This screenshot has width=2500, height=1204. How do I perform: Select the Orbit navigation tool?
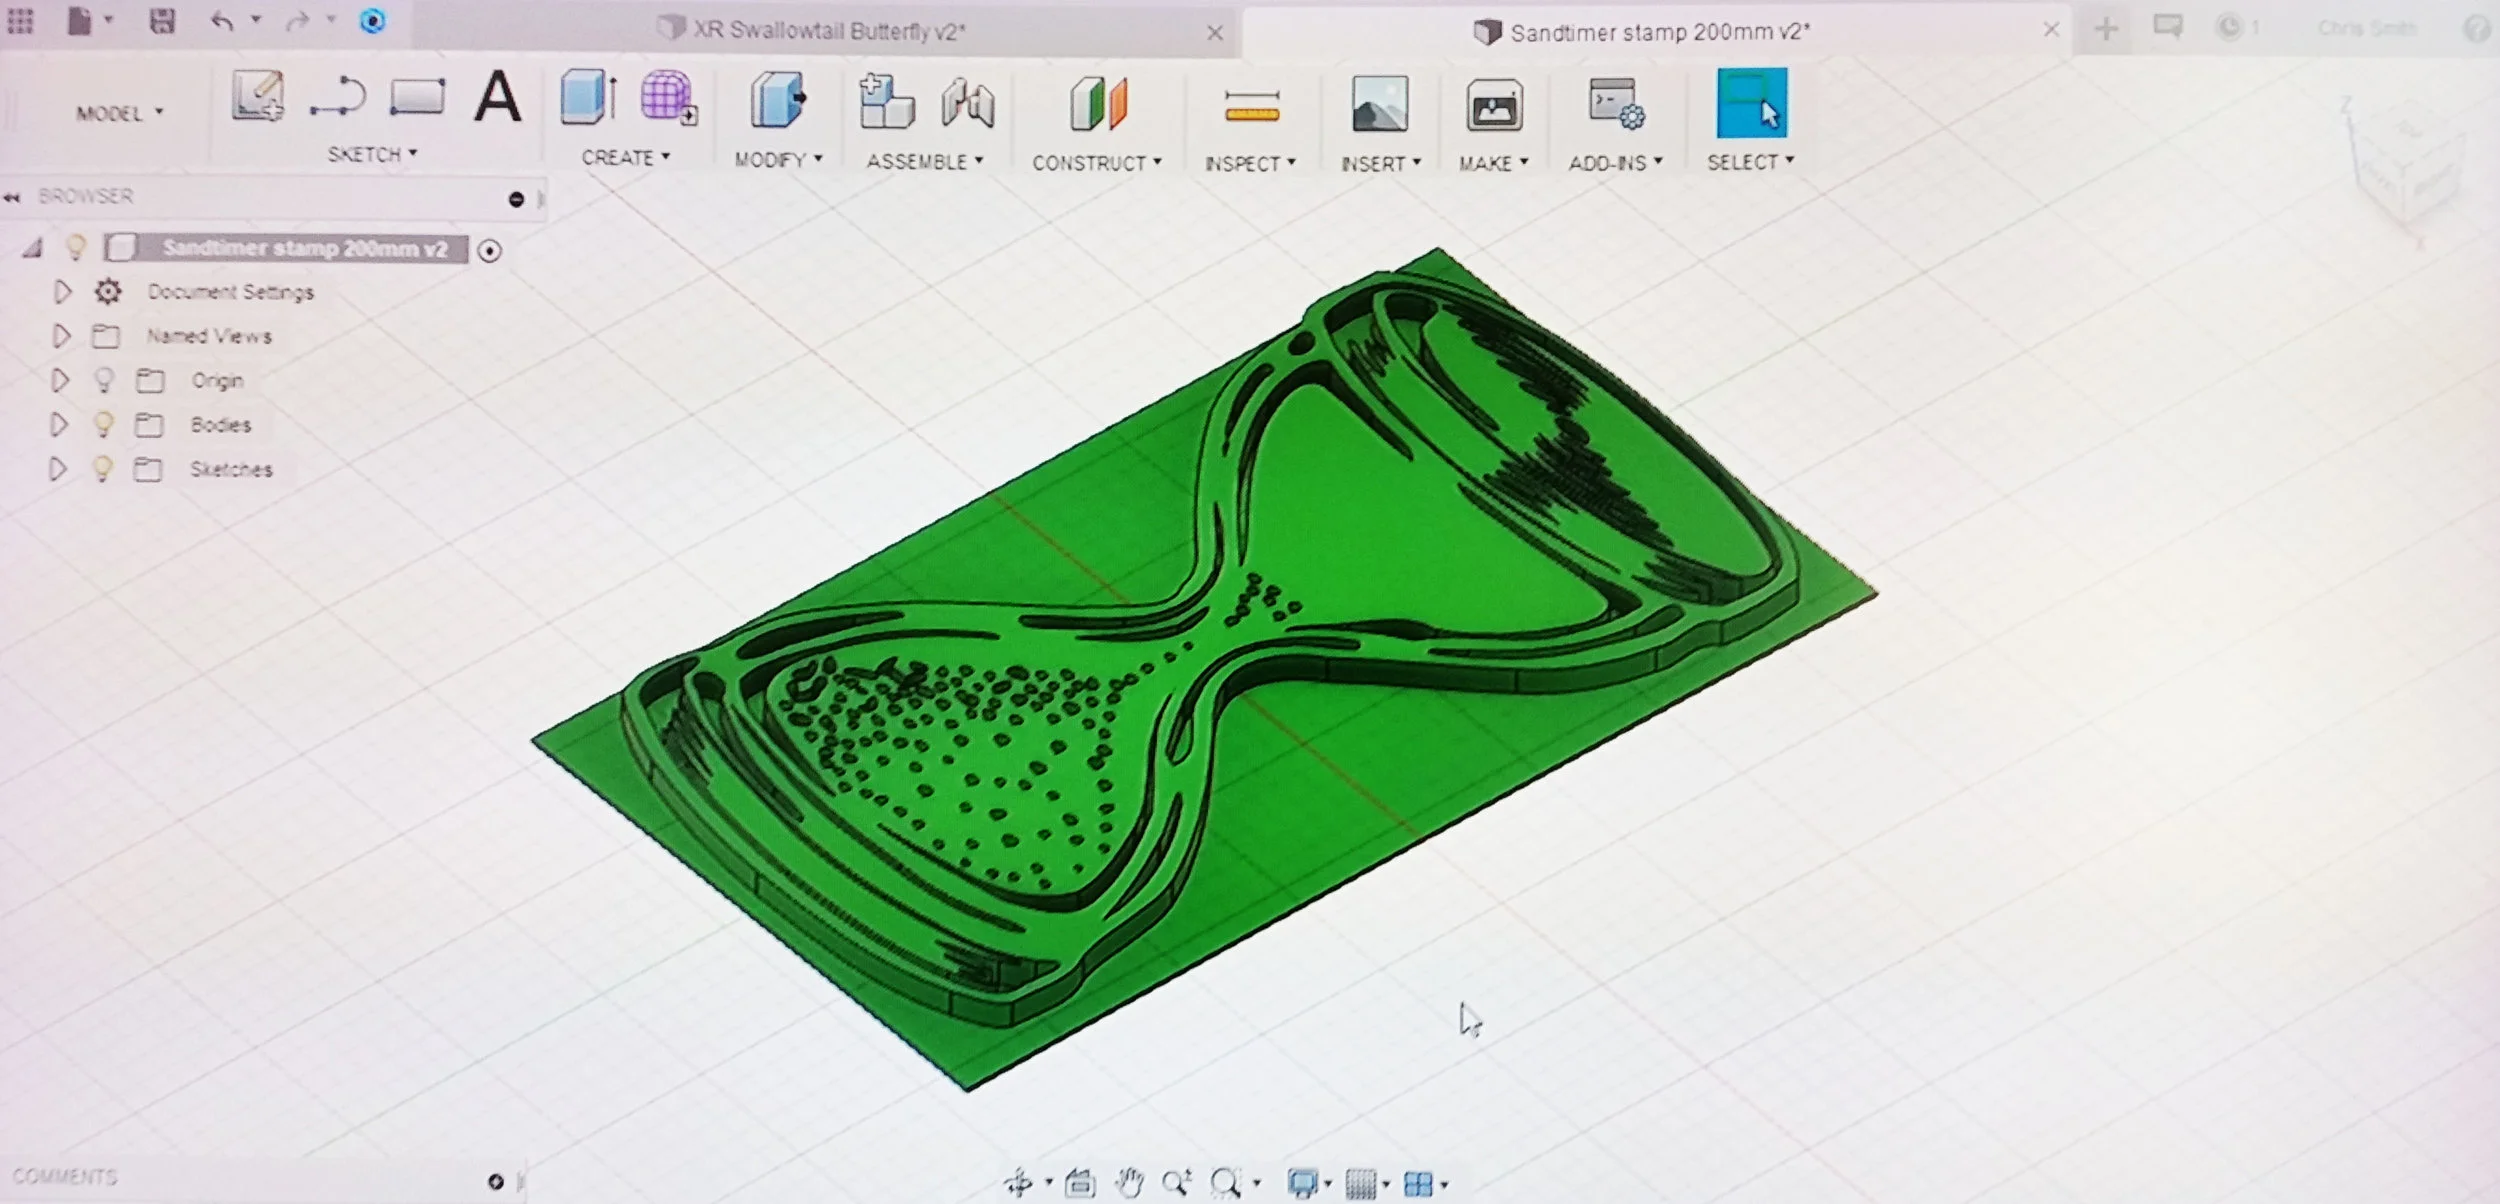pos(1018,1184)
